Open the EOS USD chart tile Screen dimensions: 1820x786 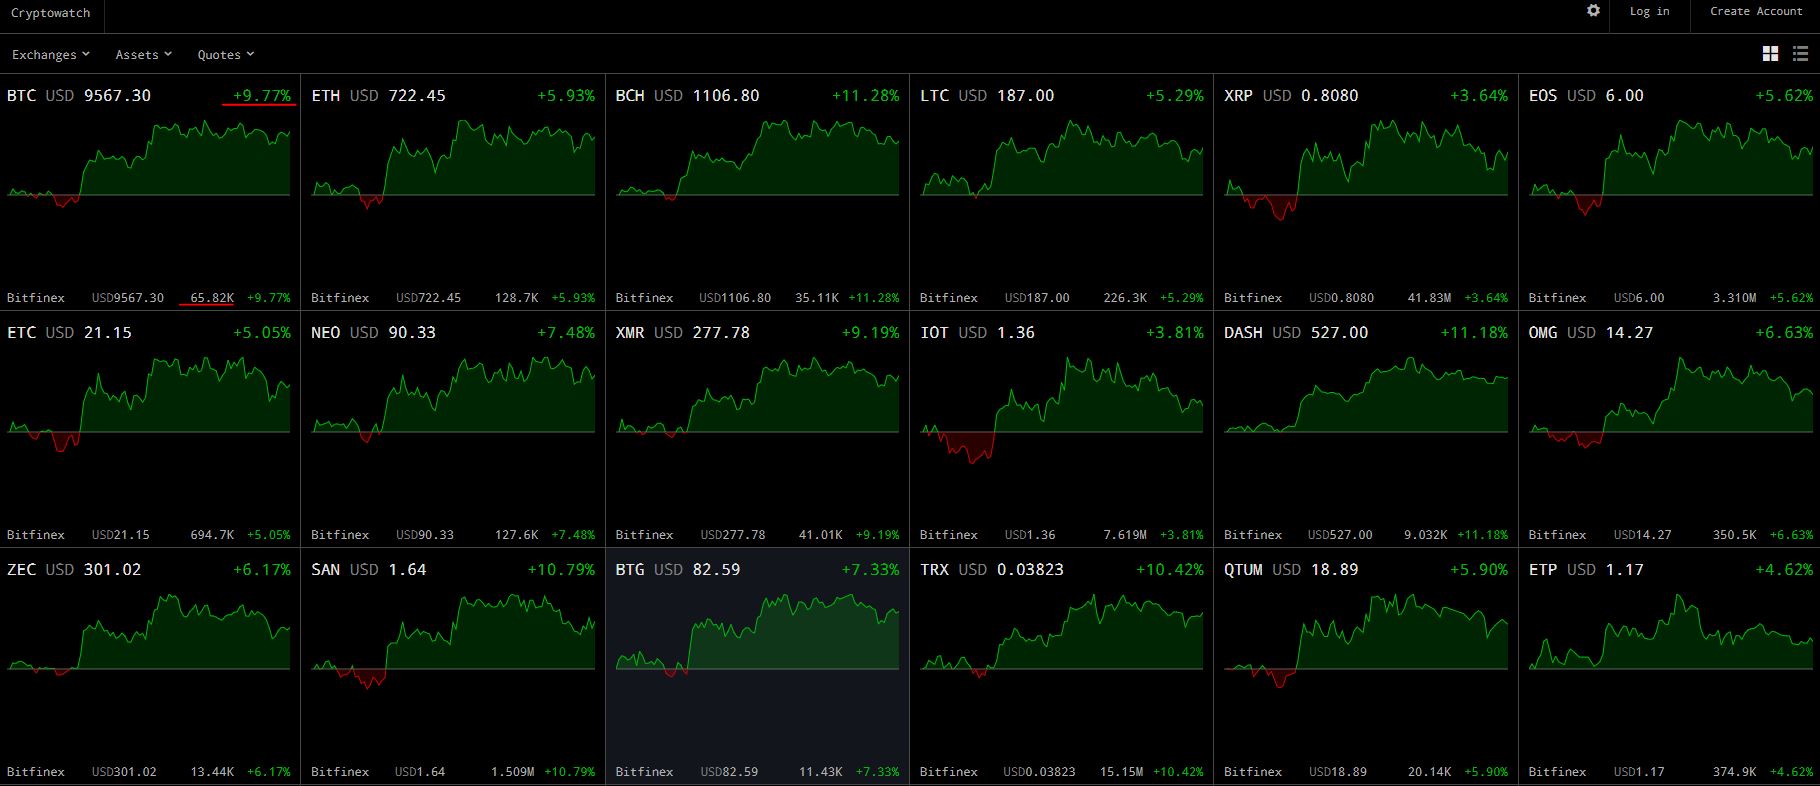pos(1670,192)
